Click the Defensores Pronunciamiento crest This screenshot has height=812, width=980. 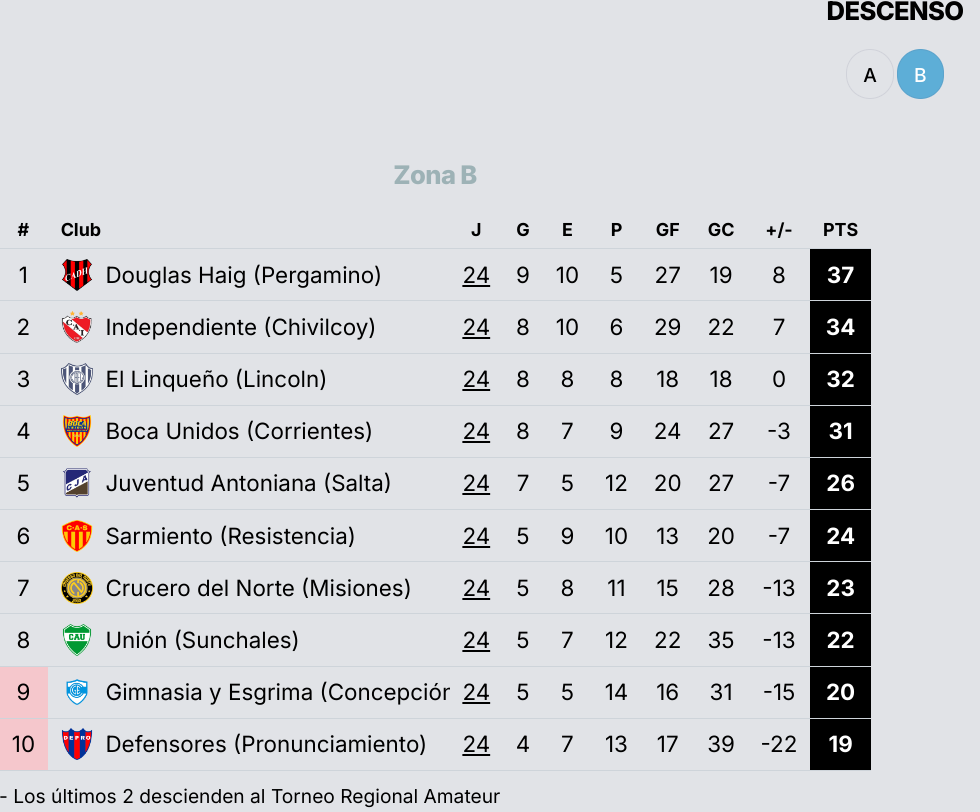(x=77, y=744)
